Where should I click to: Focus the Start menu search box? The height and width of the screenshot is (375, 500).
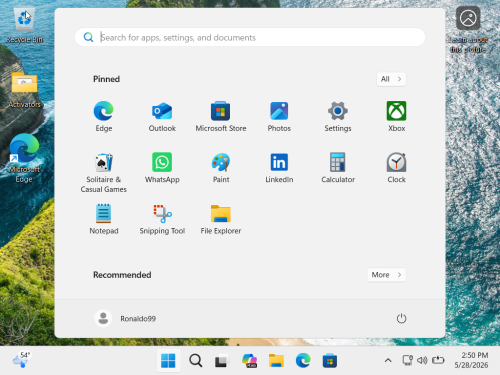pyautogui.click(x=250, y=37)
